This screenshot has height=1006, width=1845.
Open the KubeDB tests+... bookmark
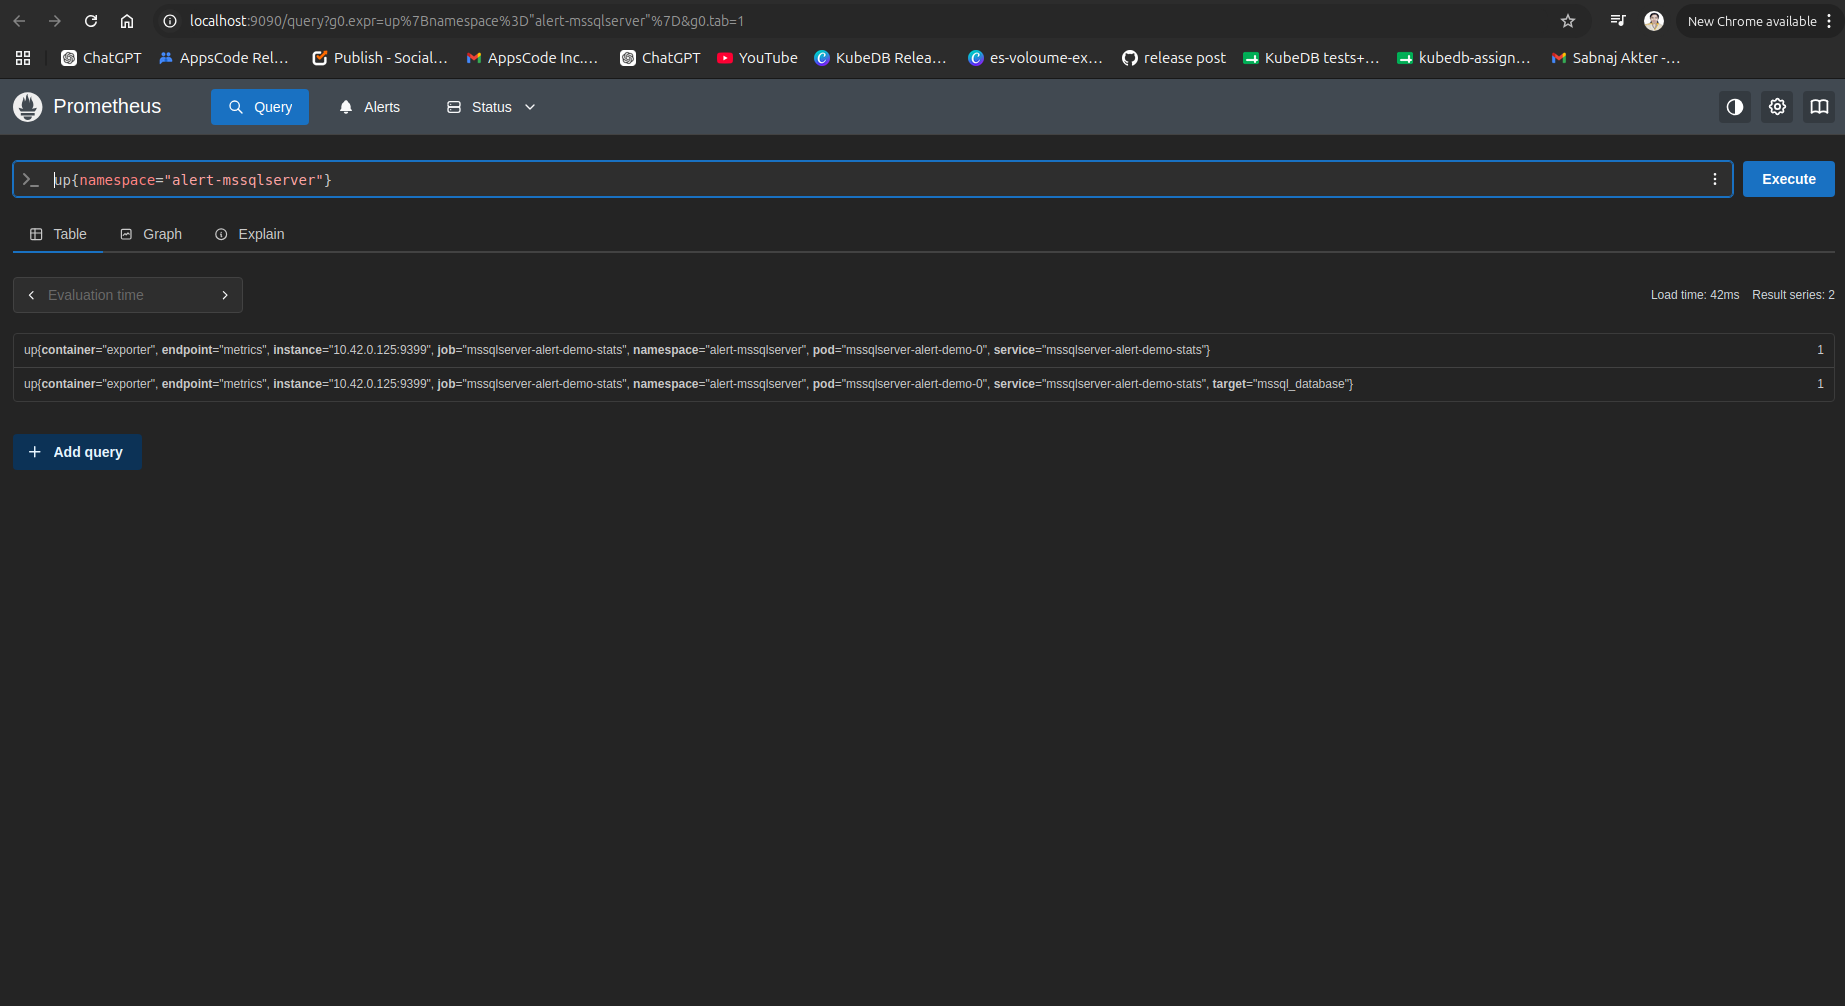point(1311,58)
